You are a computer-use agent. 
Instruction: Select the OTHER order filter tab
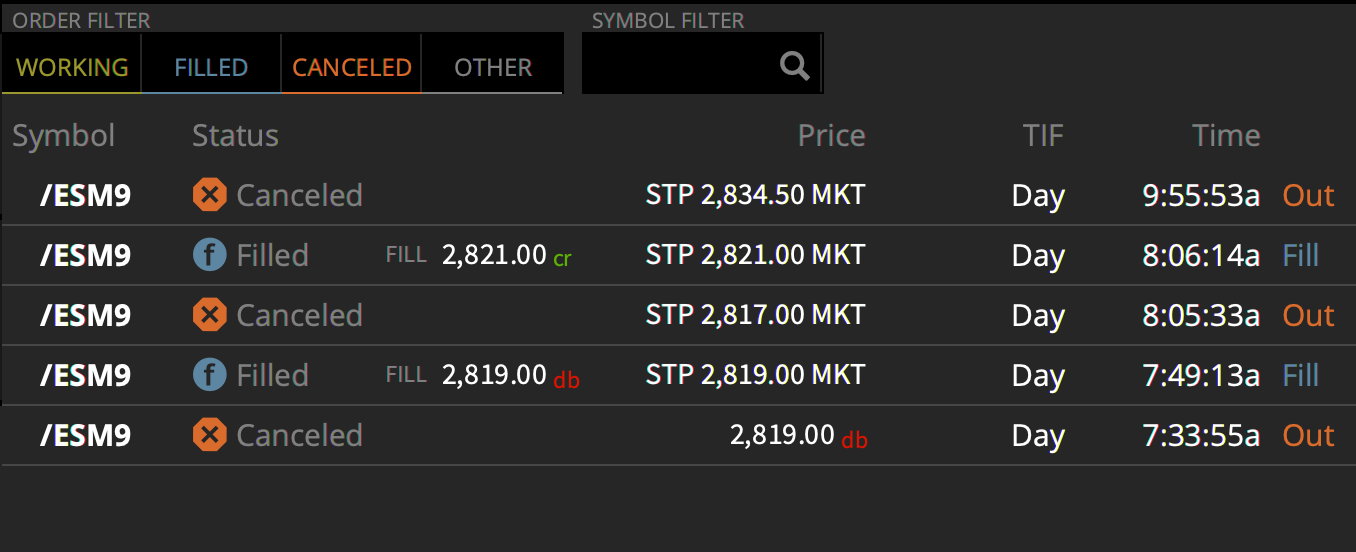493,67
